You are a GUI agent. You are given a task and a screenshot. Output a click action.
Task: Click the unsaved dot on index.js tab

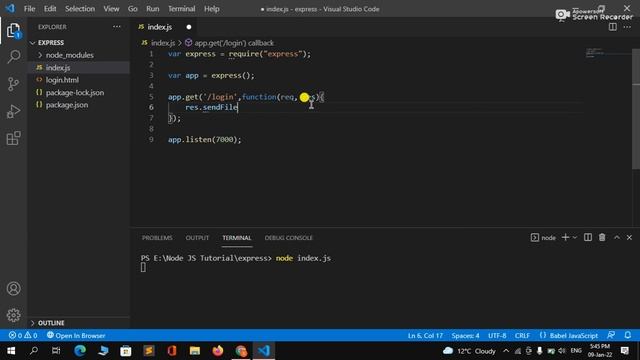pyautogui.click(x=189, y=27)
